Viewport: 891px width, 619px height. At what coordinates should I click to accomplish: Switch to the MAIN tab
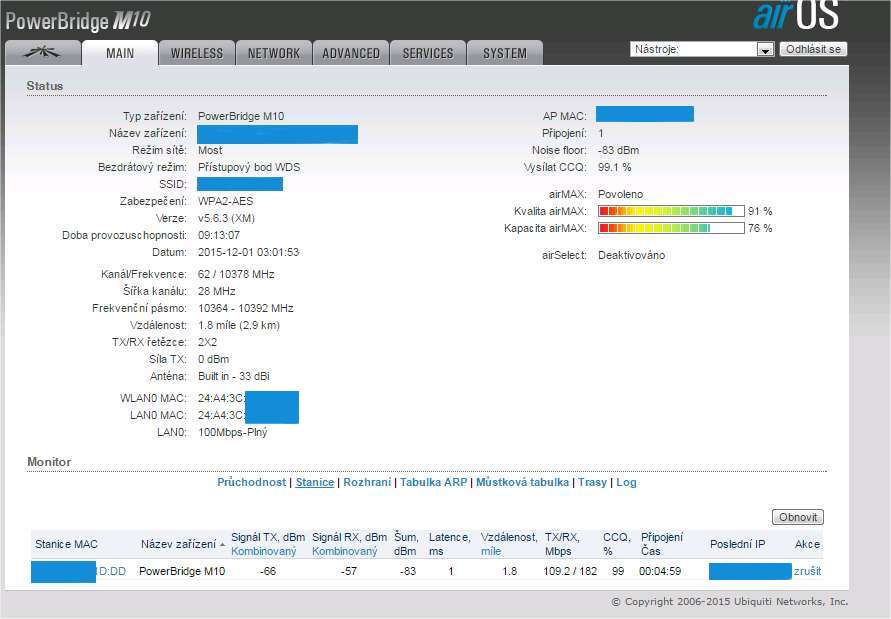tap(120, 53)
